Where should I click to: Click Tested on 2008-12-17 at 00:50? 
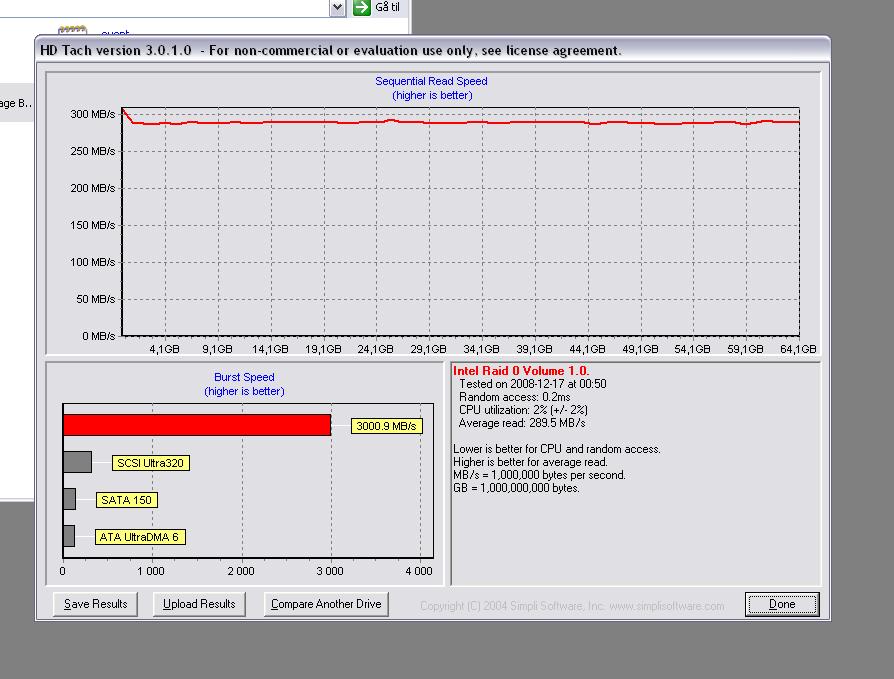(533, 384)
